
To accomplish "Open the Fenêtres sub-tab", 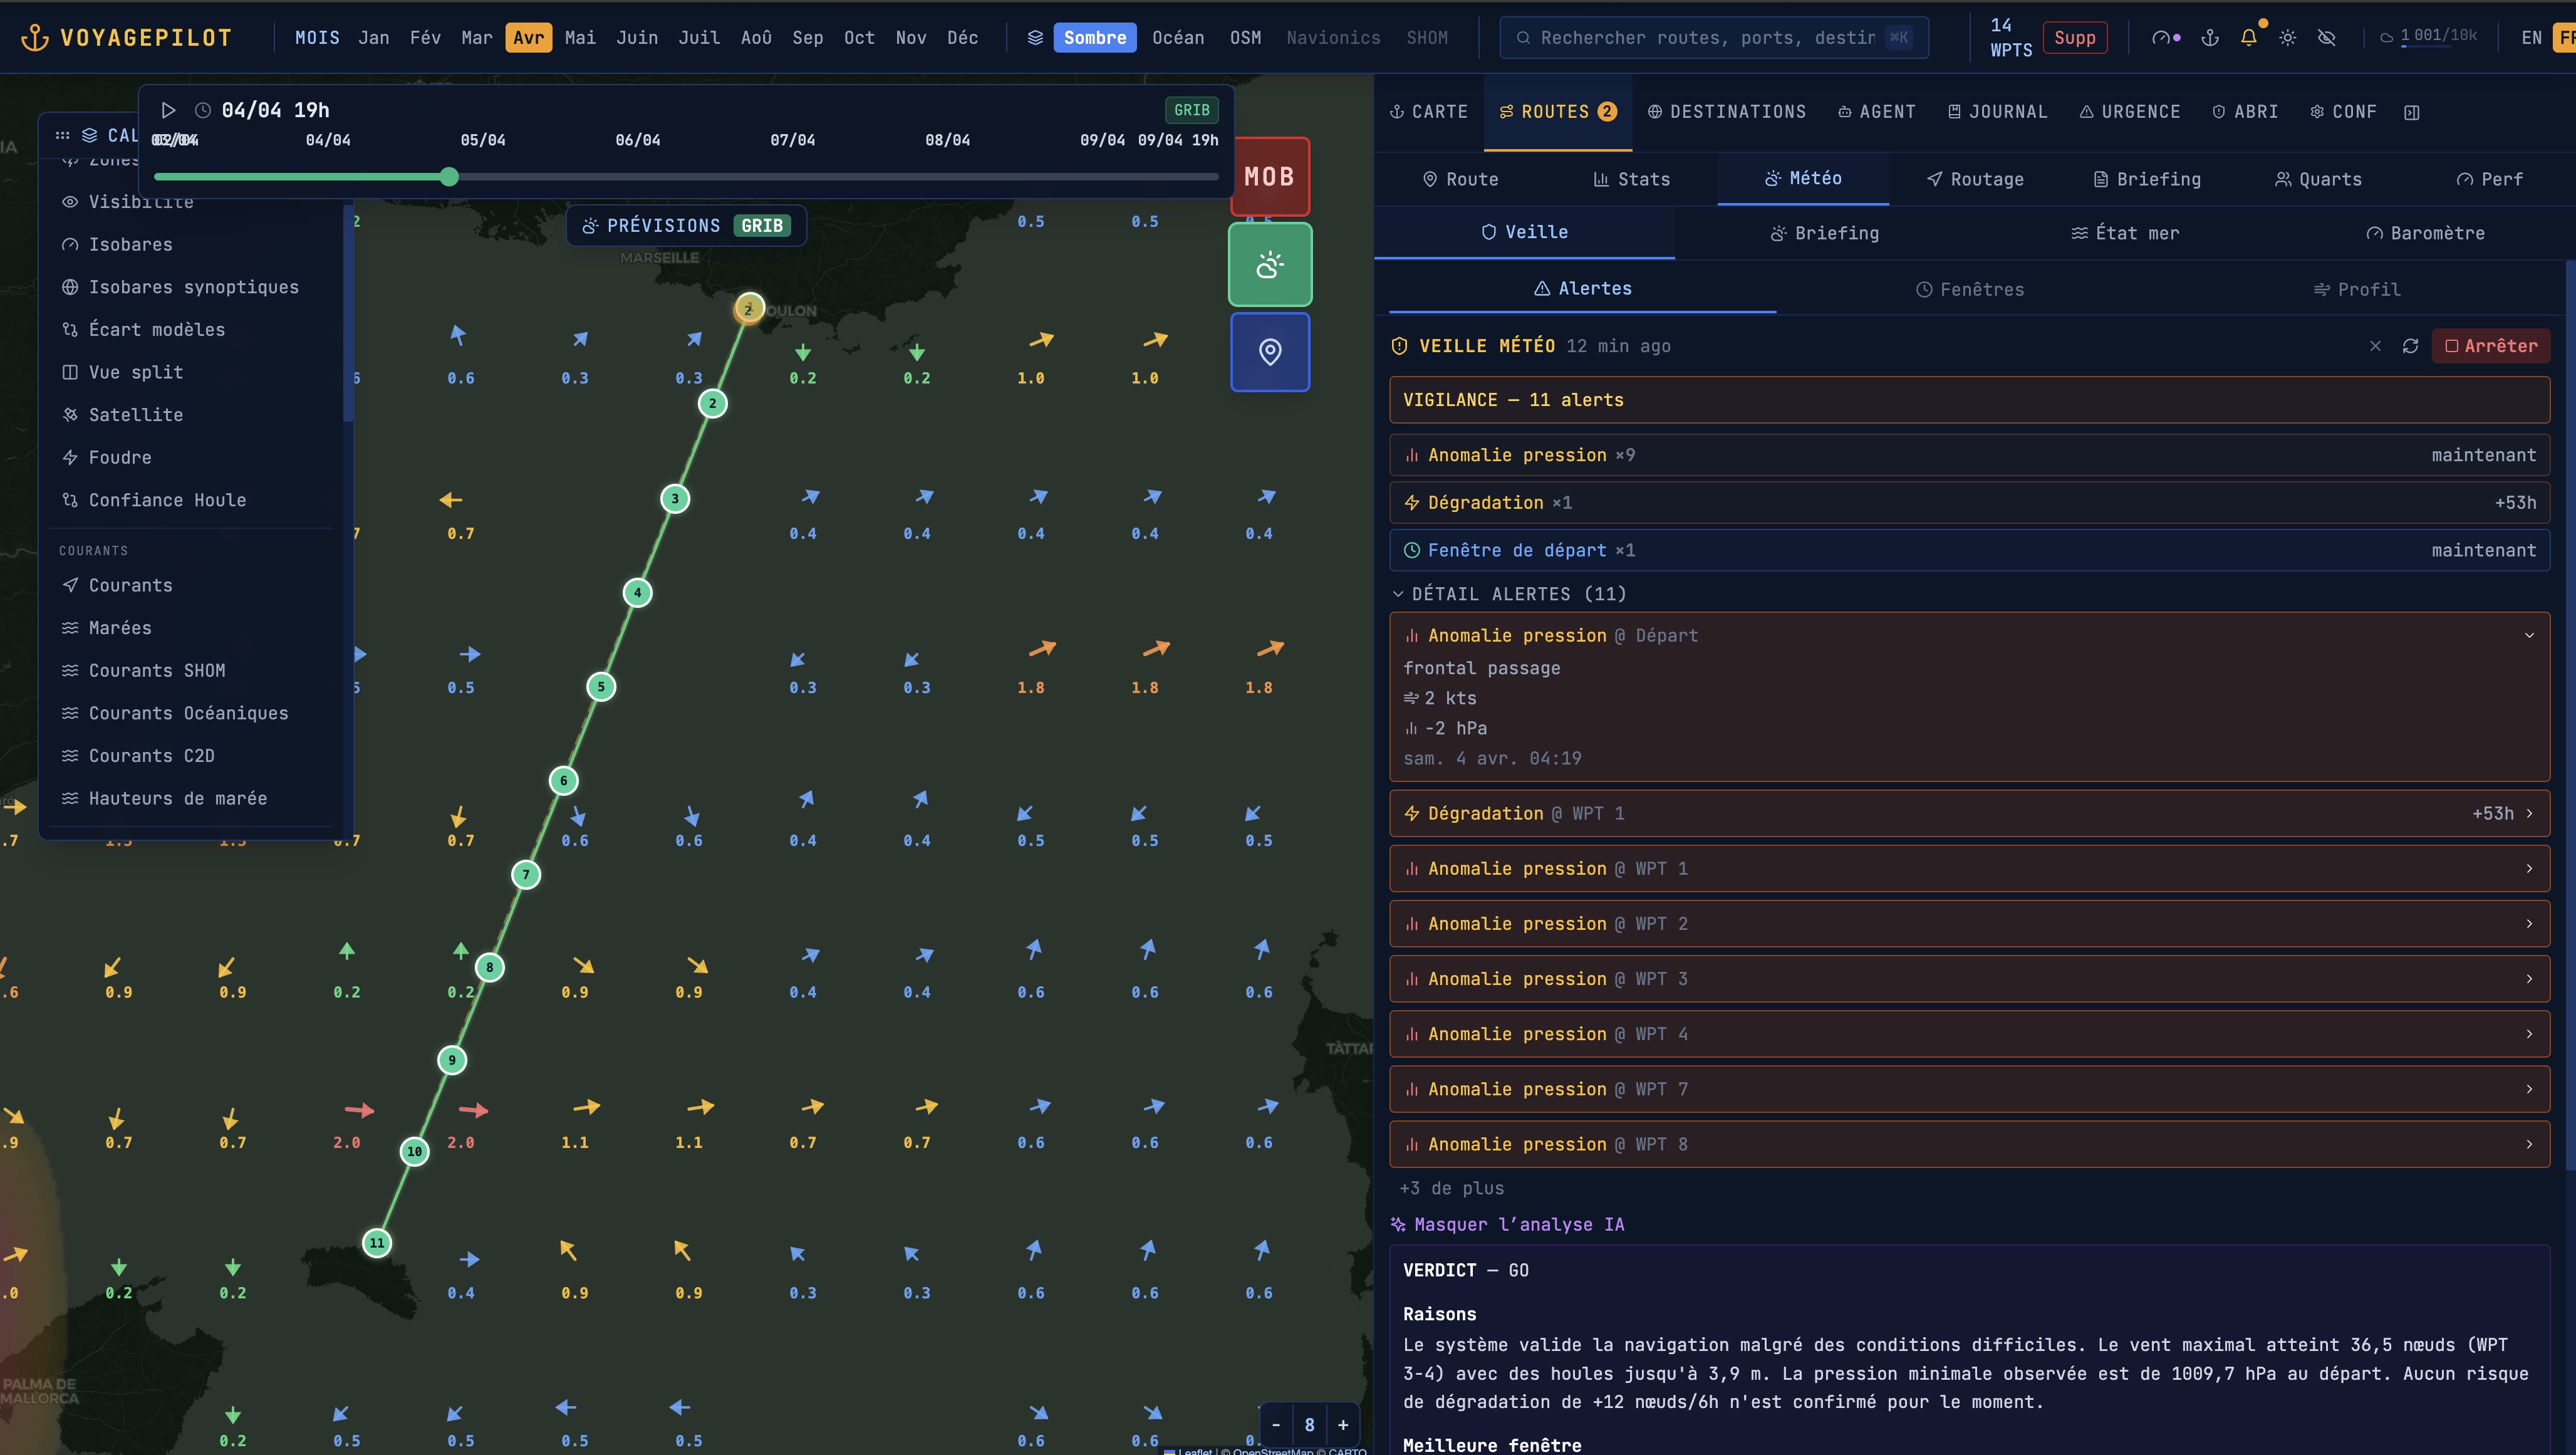I will point(1969,289).
